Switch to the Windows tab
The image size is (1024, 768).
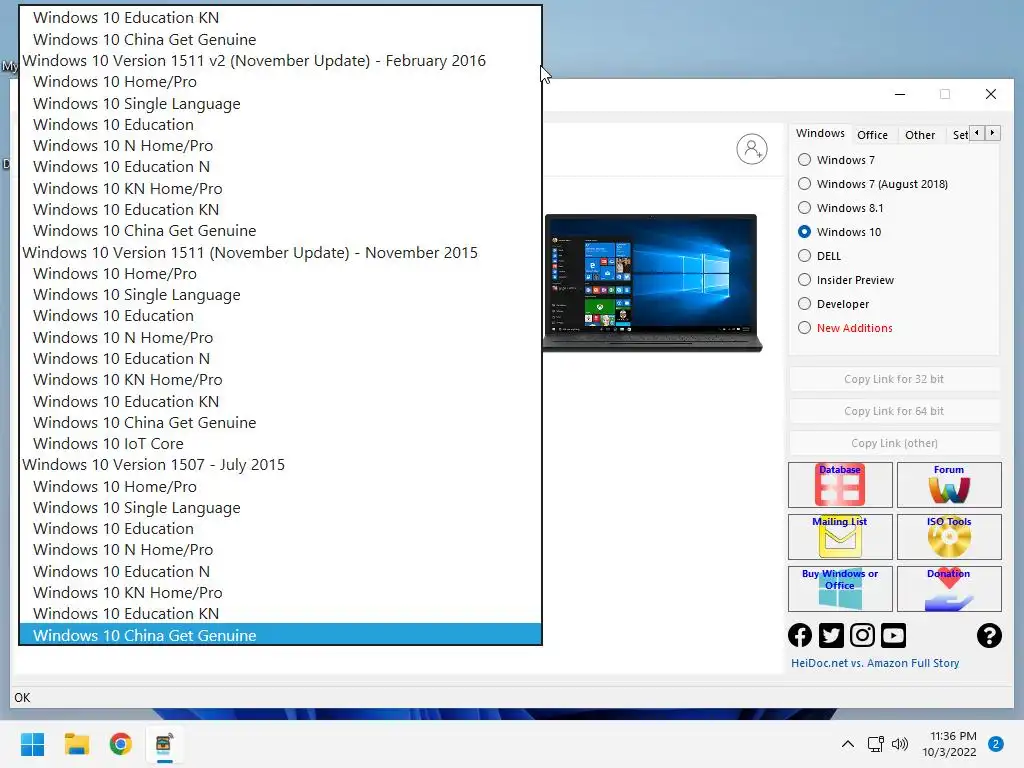pos(820,133)
